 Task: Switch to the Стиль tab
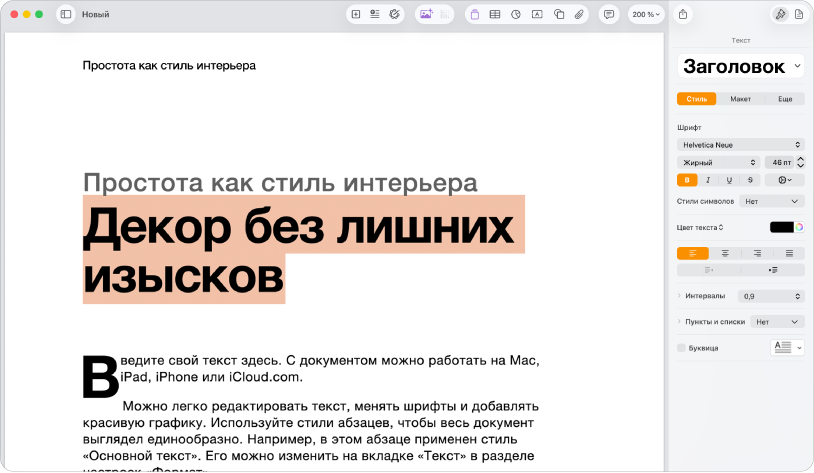(x=697, y=99)
